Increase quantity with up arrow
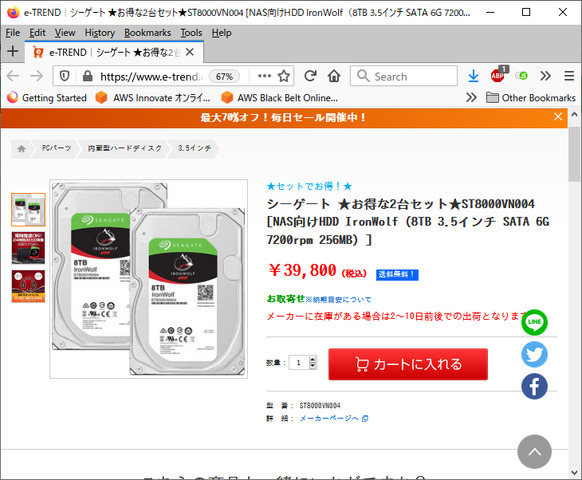 coord(313,359)
